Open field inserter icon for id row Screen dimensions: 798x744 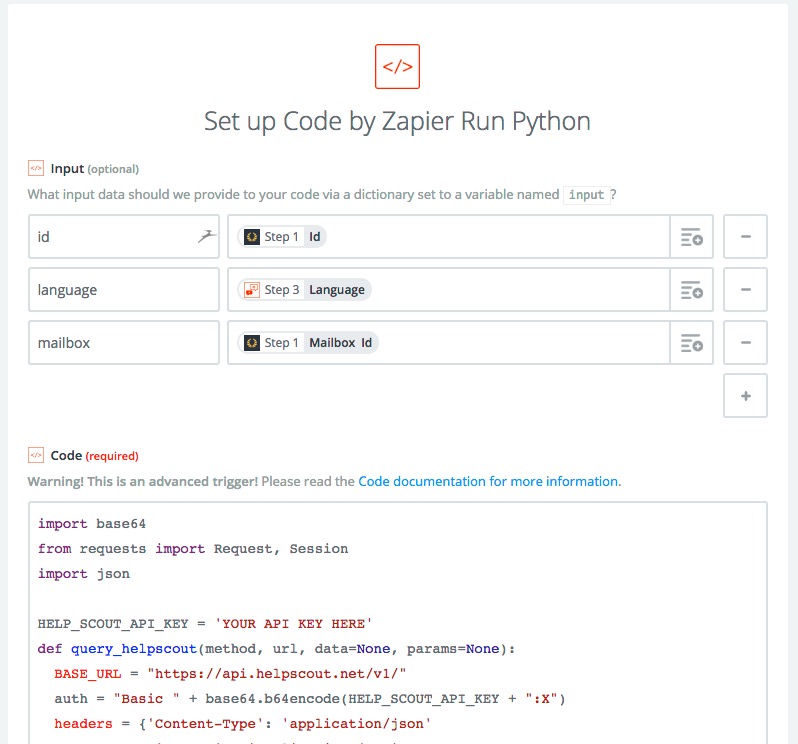pyautogui.click(x=692, y=237)
